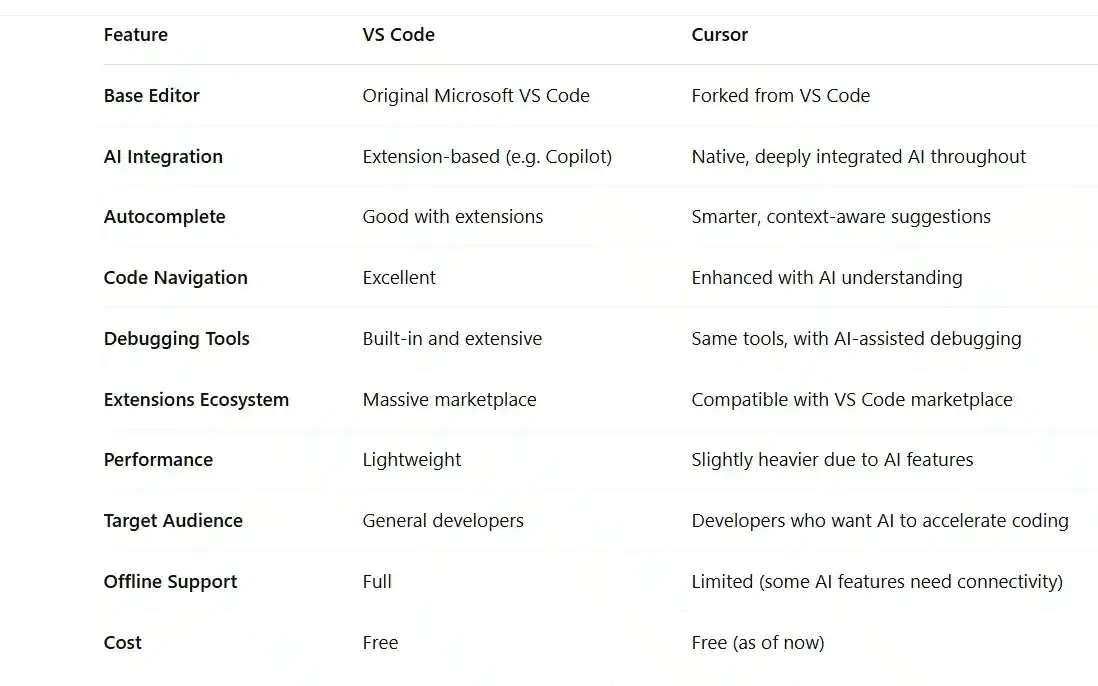Select the Performance row label
The image size is (1098, 686).
[x=158, y=460]
